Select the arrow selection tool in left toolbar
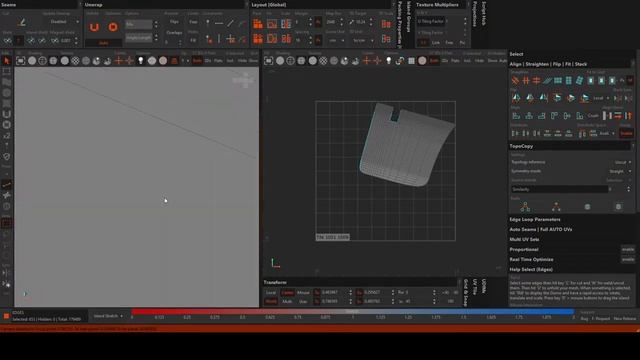640x360 pixels. [x=7, y=61]
